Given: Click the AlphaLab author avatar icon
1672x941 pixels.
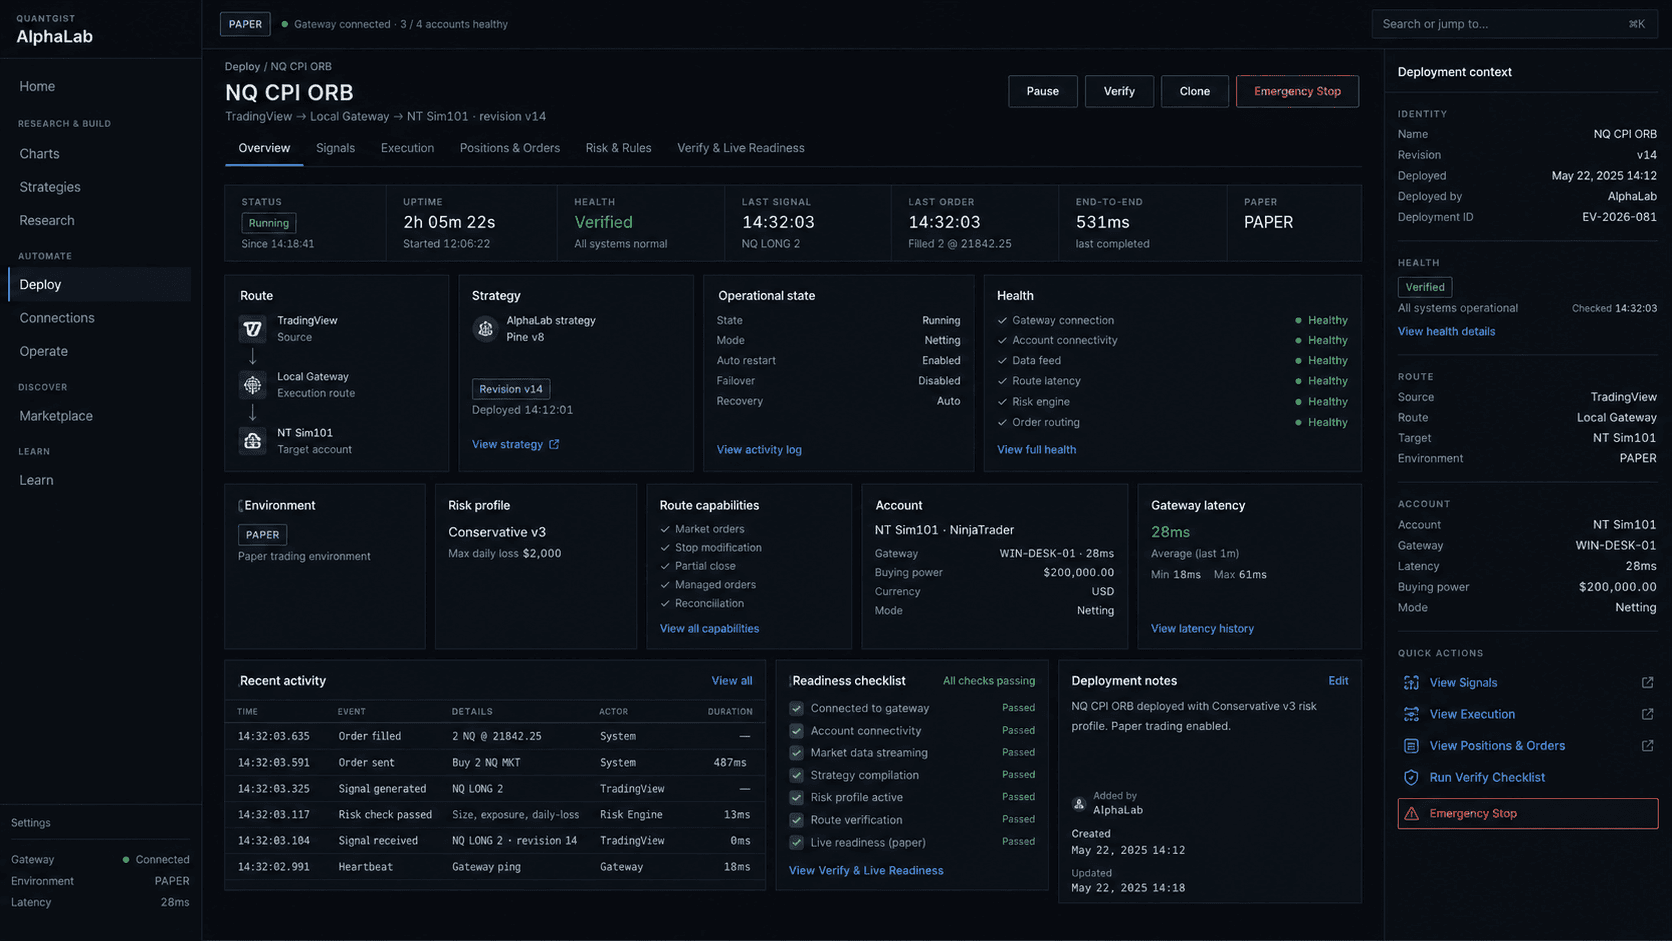Looking at the screenshot, I should point(1079,803).
